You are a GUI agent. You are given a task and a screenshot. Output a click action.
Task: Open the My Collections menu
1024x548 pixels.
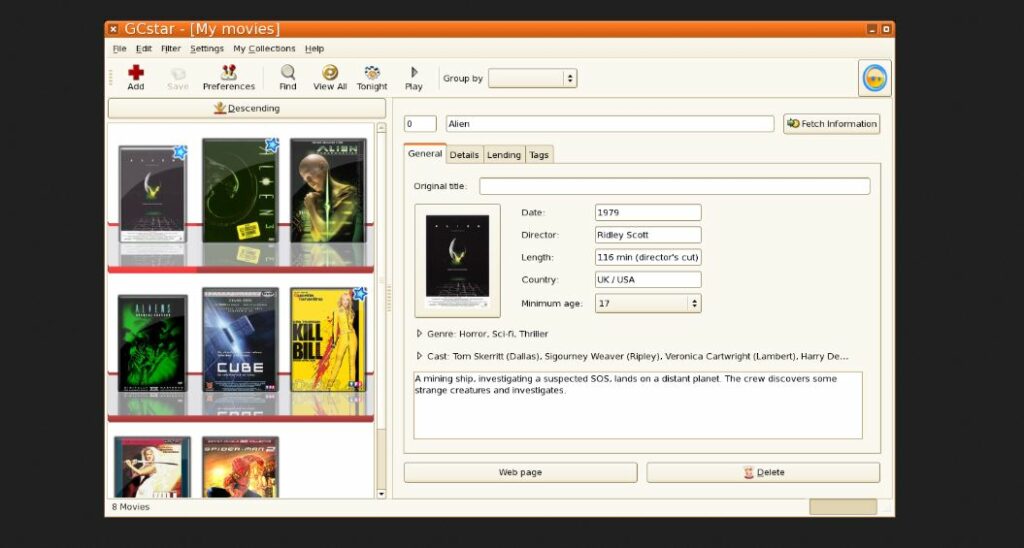[264, 48]
